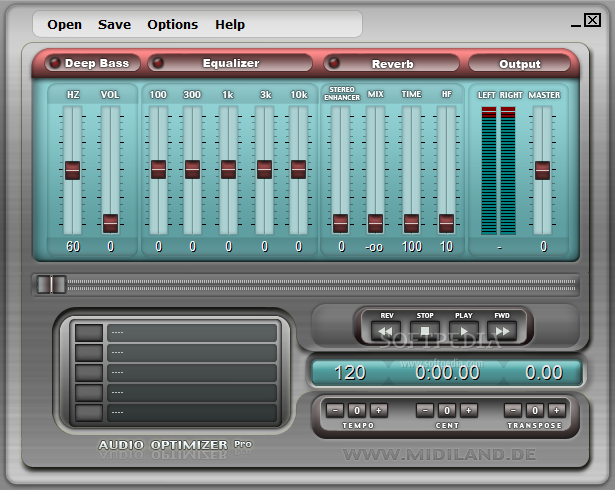Click the RIGHT output level meter
Image resolution: width=615 pixels, height=490 pixels.
click(x=508, y=171)
